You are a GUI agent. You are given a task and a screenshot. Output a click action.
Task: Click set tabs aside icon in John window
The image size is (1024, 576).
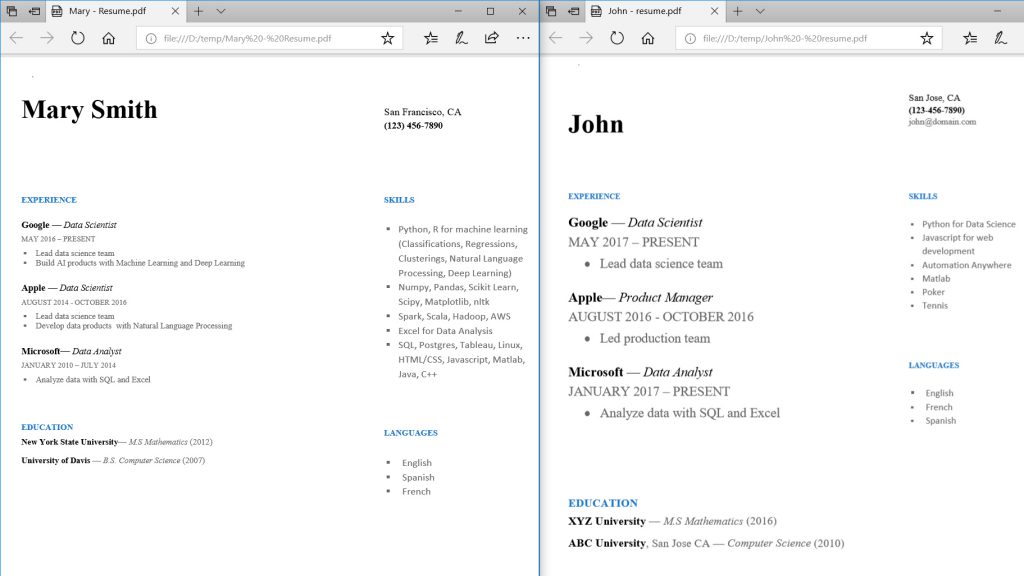pos(573,11)
